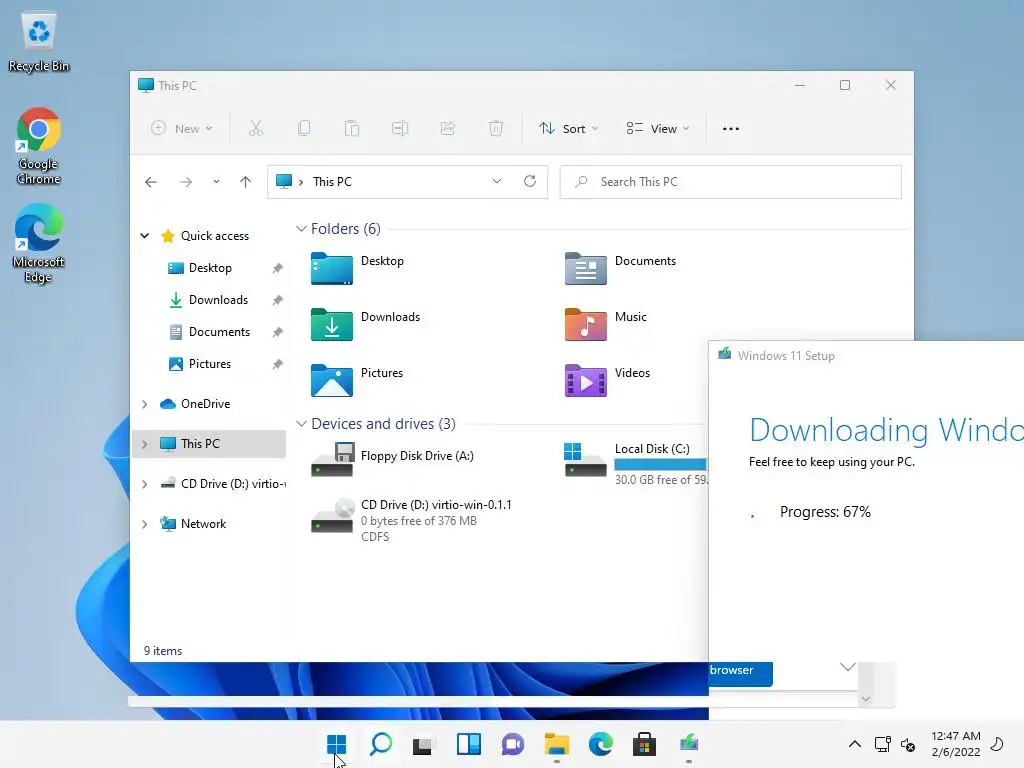The width and height of the screenshot is (1024, 768).
Task: Open Task View on the taskbar
Action: coord(423,744)
